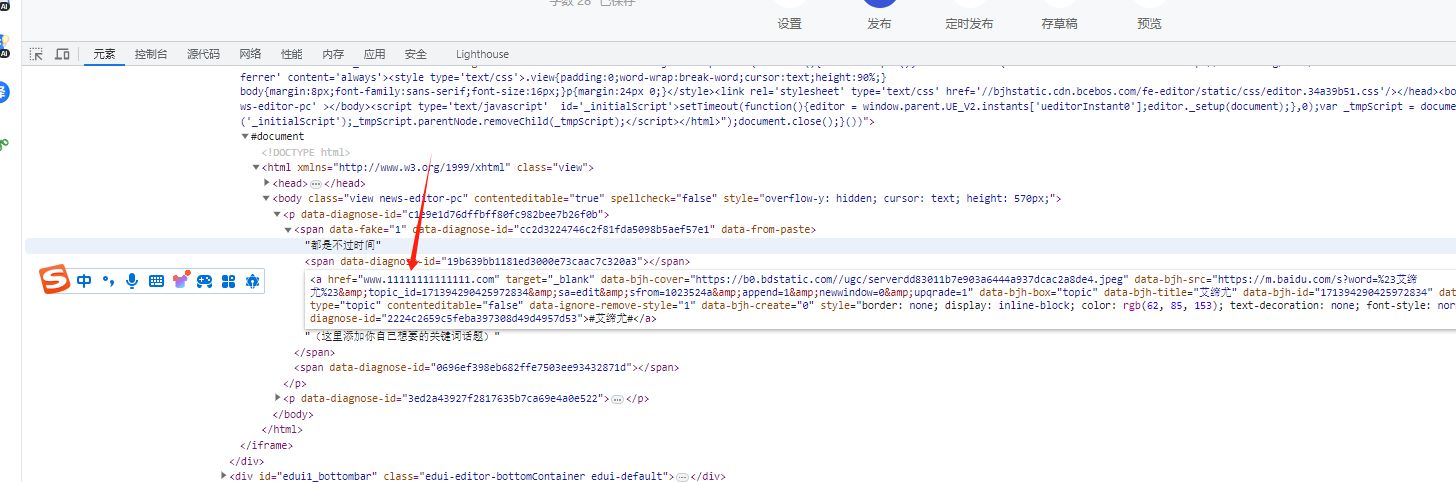Collapse the html xmlns node
1456x482 pixels.
(256, 167)
